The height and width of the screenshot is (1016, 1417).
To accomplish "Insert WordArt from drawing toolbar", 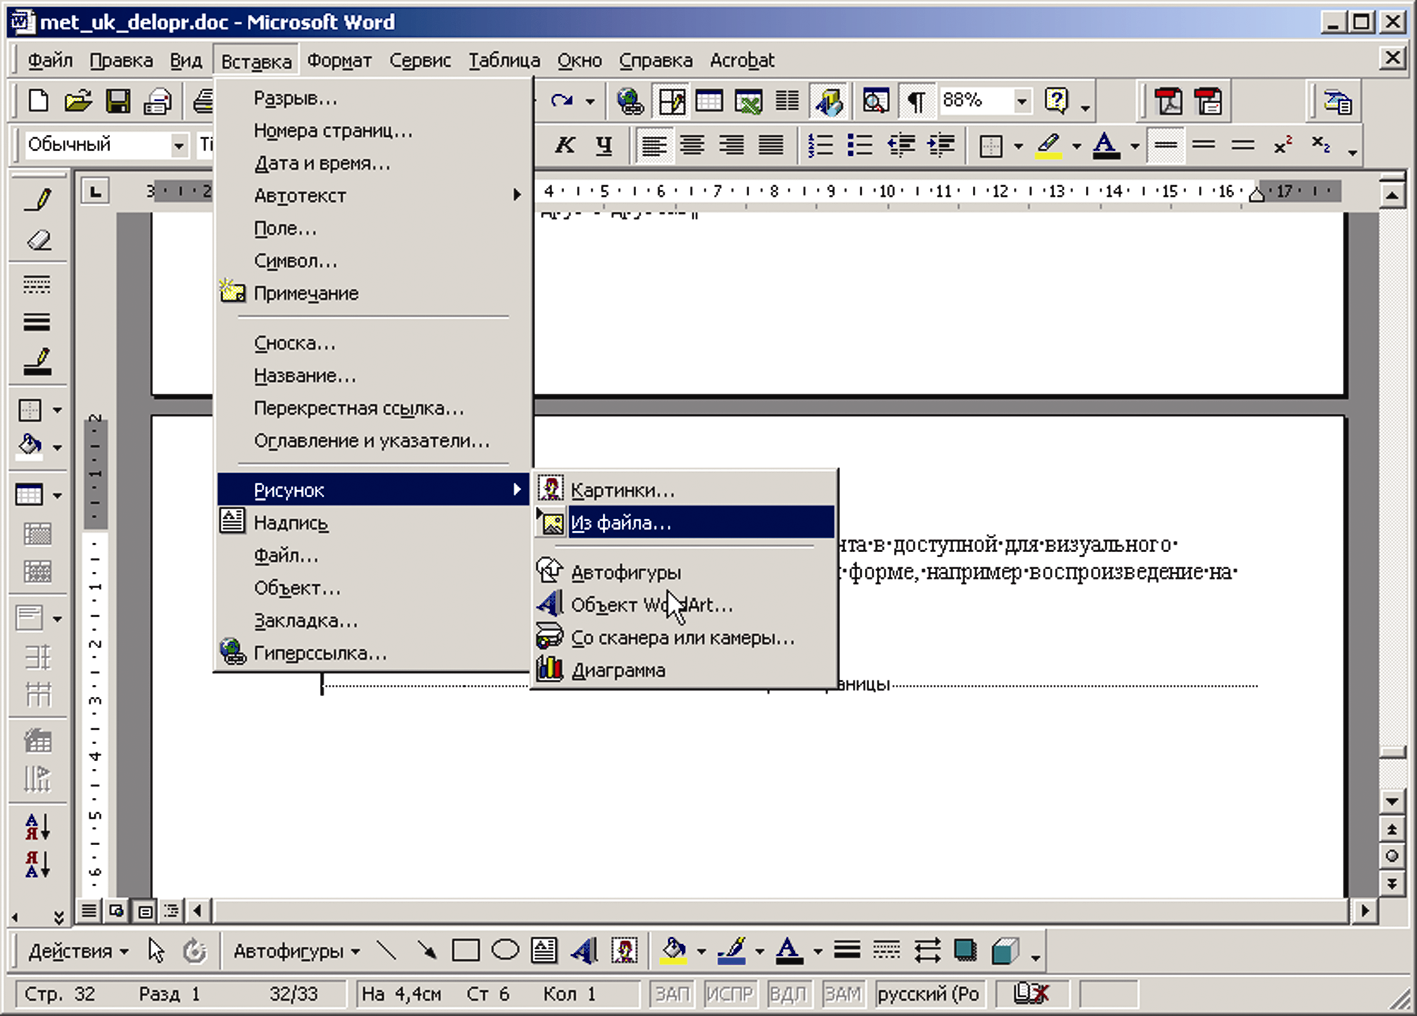I will (x=584, y=950).
